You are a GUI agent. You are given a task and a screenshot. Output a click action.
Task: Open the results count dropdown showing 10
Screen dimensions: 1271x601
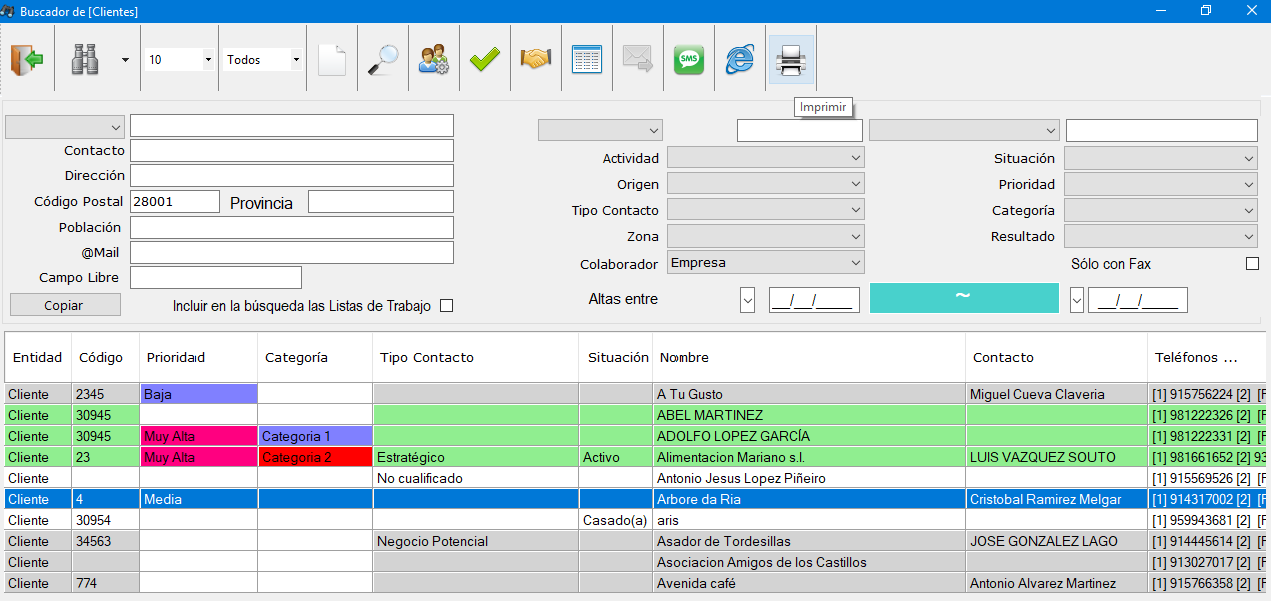(x=208, y=60)
